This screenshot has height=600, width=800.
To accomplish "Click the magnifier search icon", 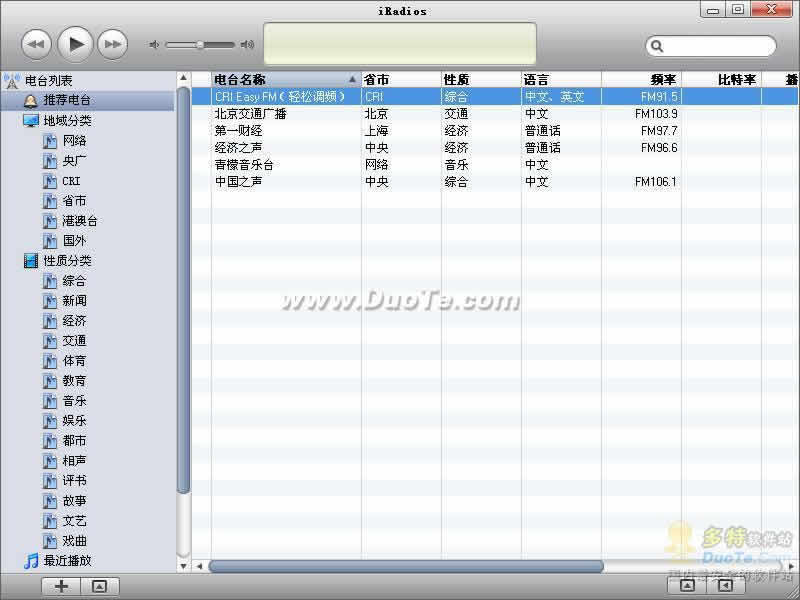I will [657, 46].
